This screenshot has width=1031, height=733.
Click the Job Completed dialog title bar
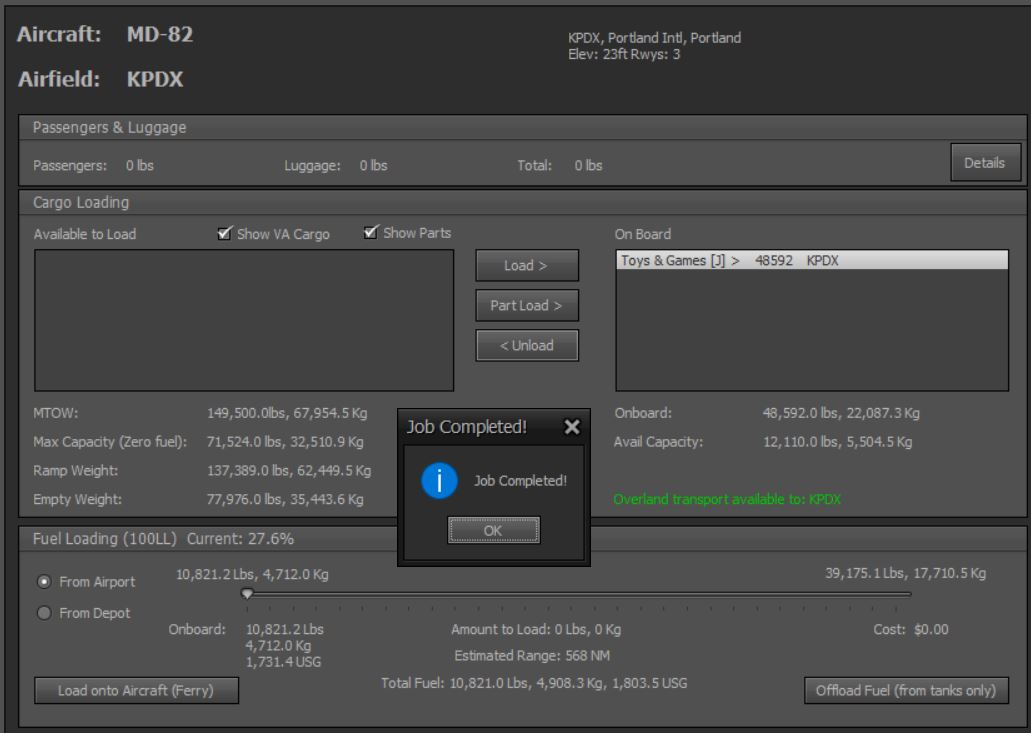click(470, 426)
